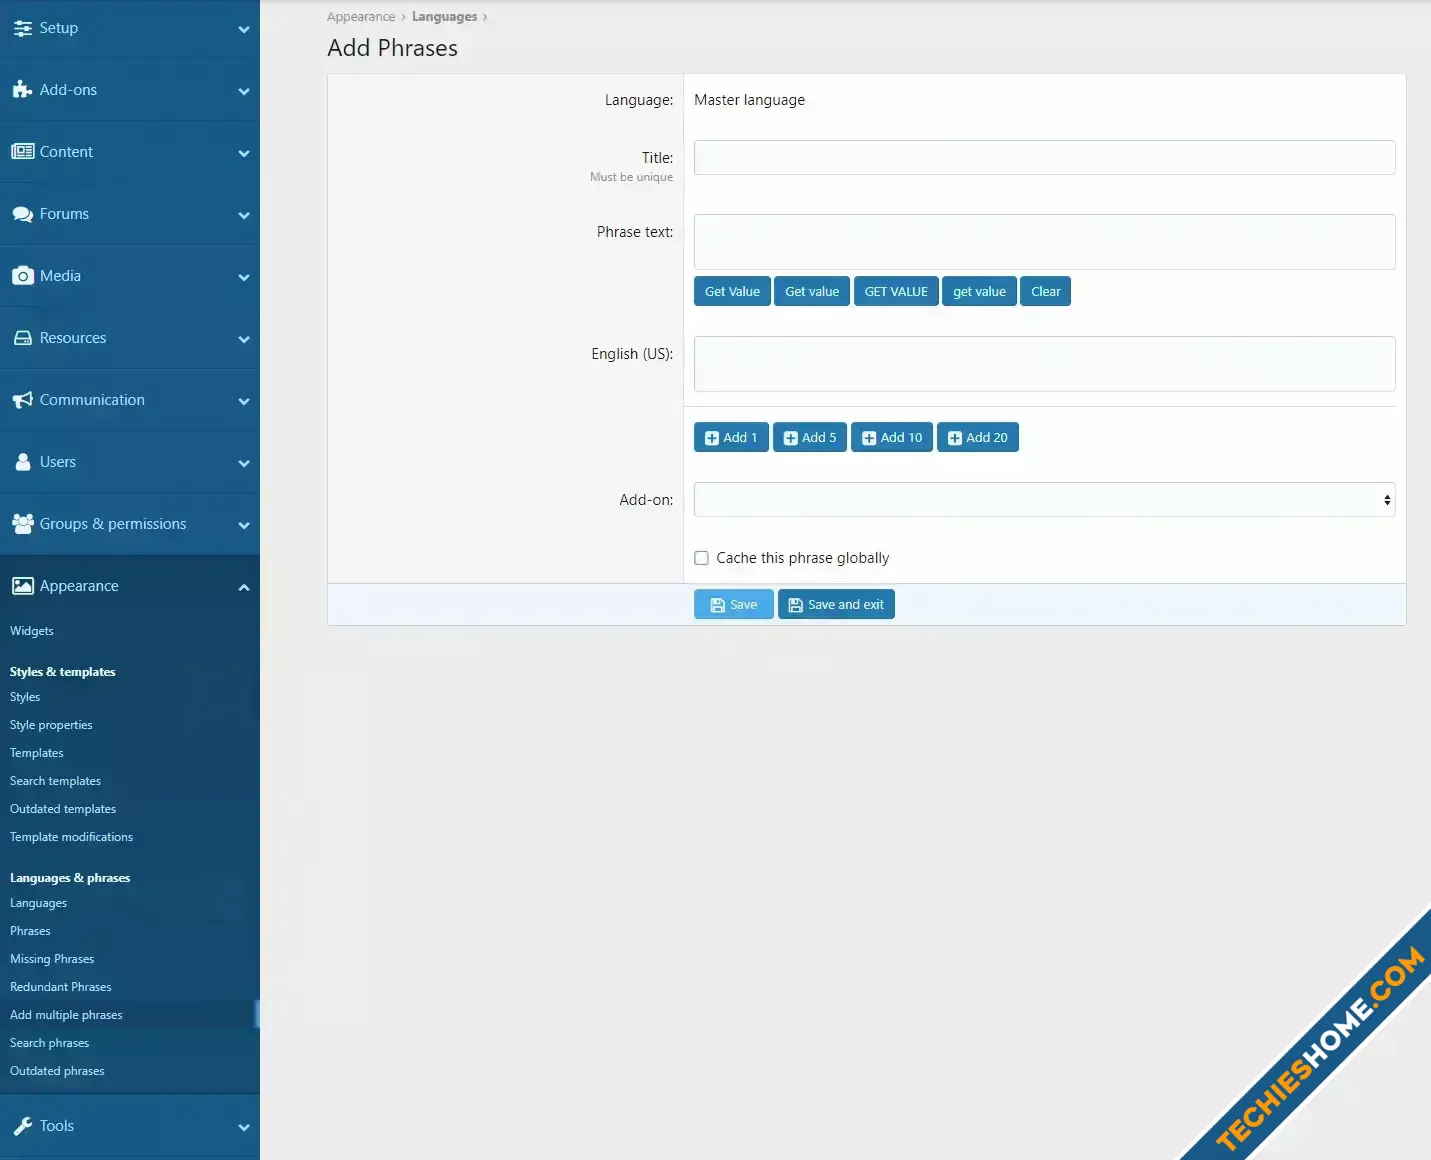Open Search templates
The width and height of the screenshot is (1431, 1160).
tap(55, 781)
